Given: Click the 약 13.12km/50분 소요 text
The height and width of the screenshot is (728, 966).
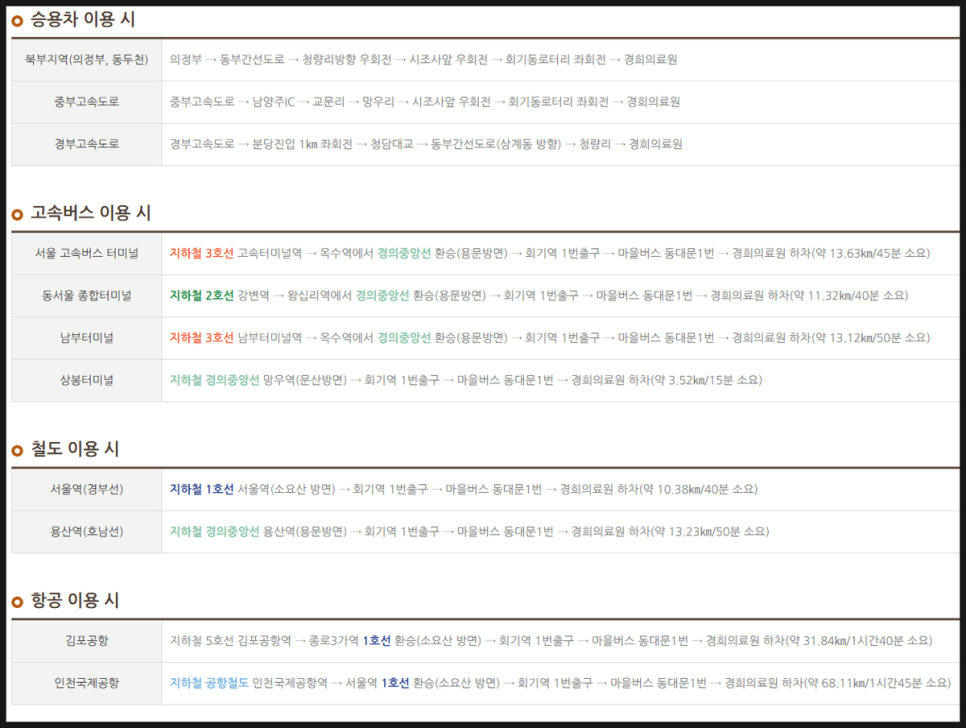Looking at the screenshot, I should [x=871, y=338].
